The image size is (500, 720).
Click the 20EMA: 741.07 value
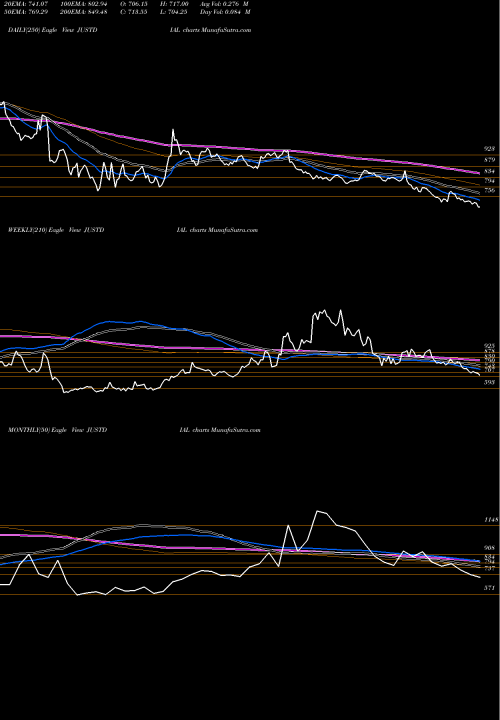pyautogui.click(x=26, y=4)
